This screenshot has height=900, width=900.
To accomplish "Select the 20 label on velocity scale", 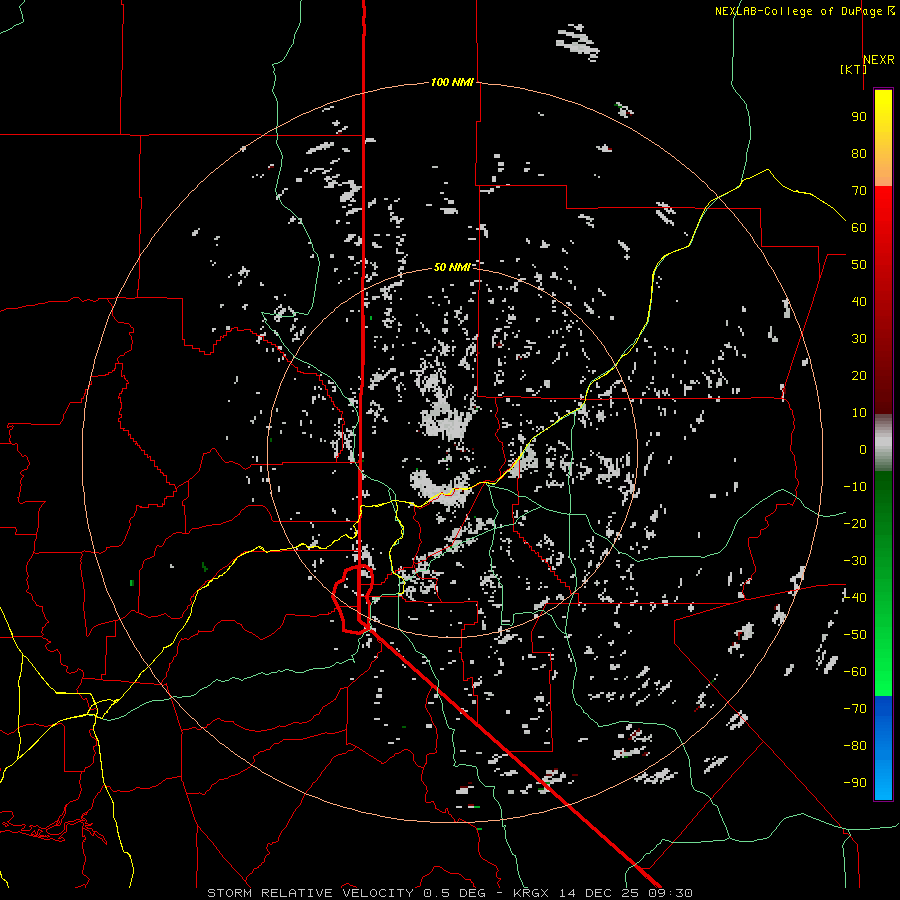I will [859, 376].
